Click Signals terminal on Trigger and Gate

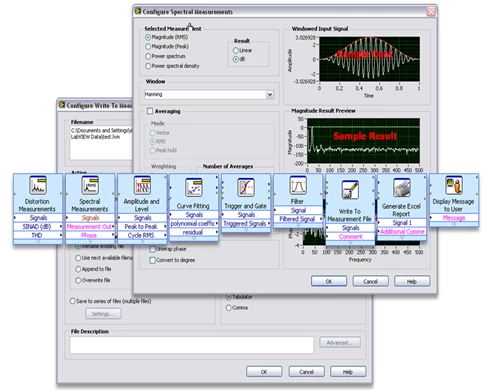click(x=246, y=215)
